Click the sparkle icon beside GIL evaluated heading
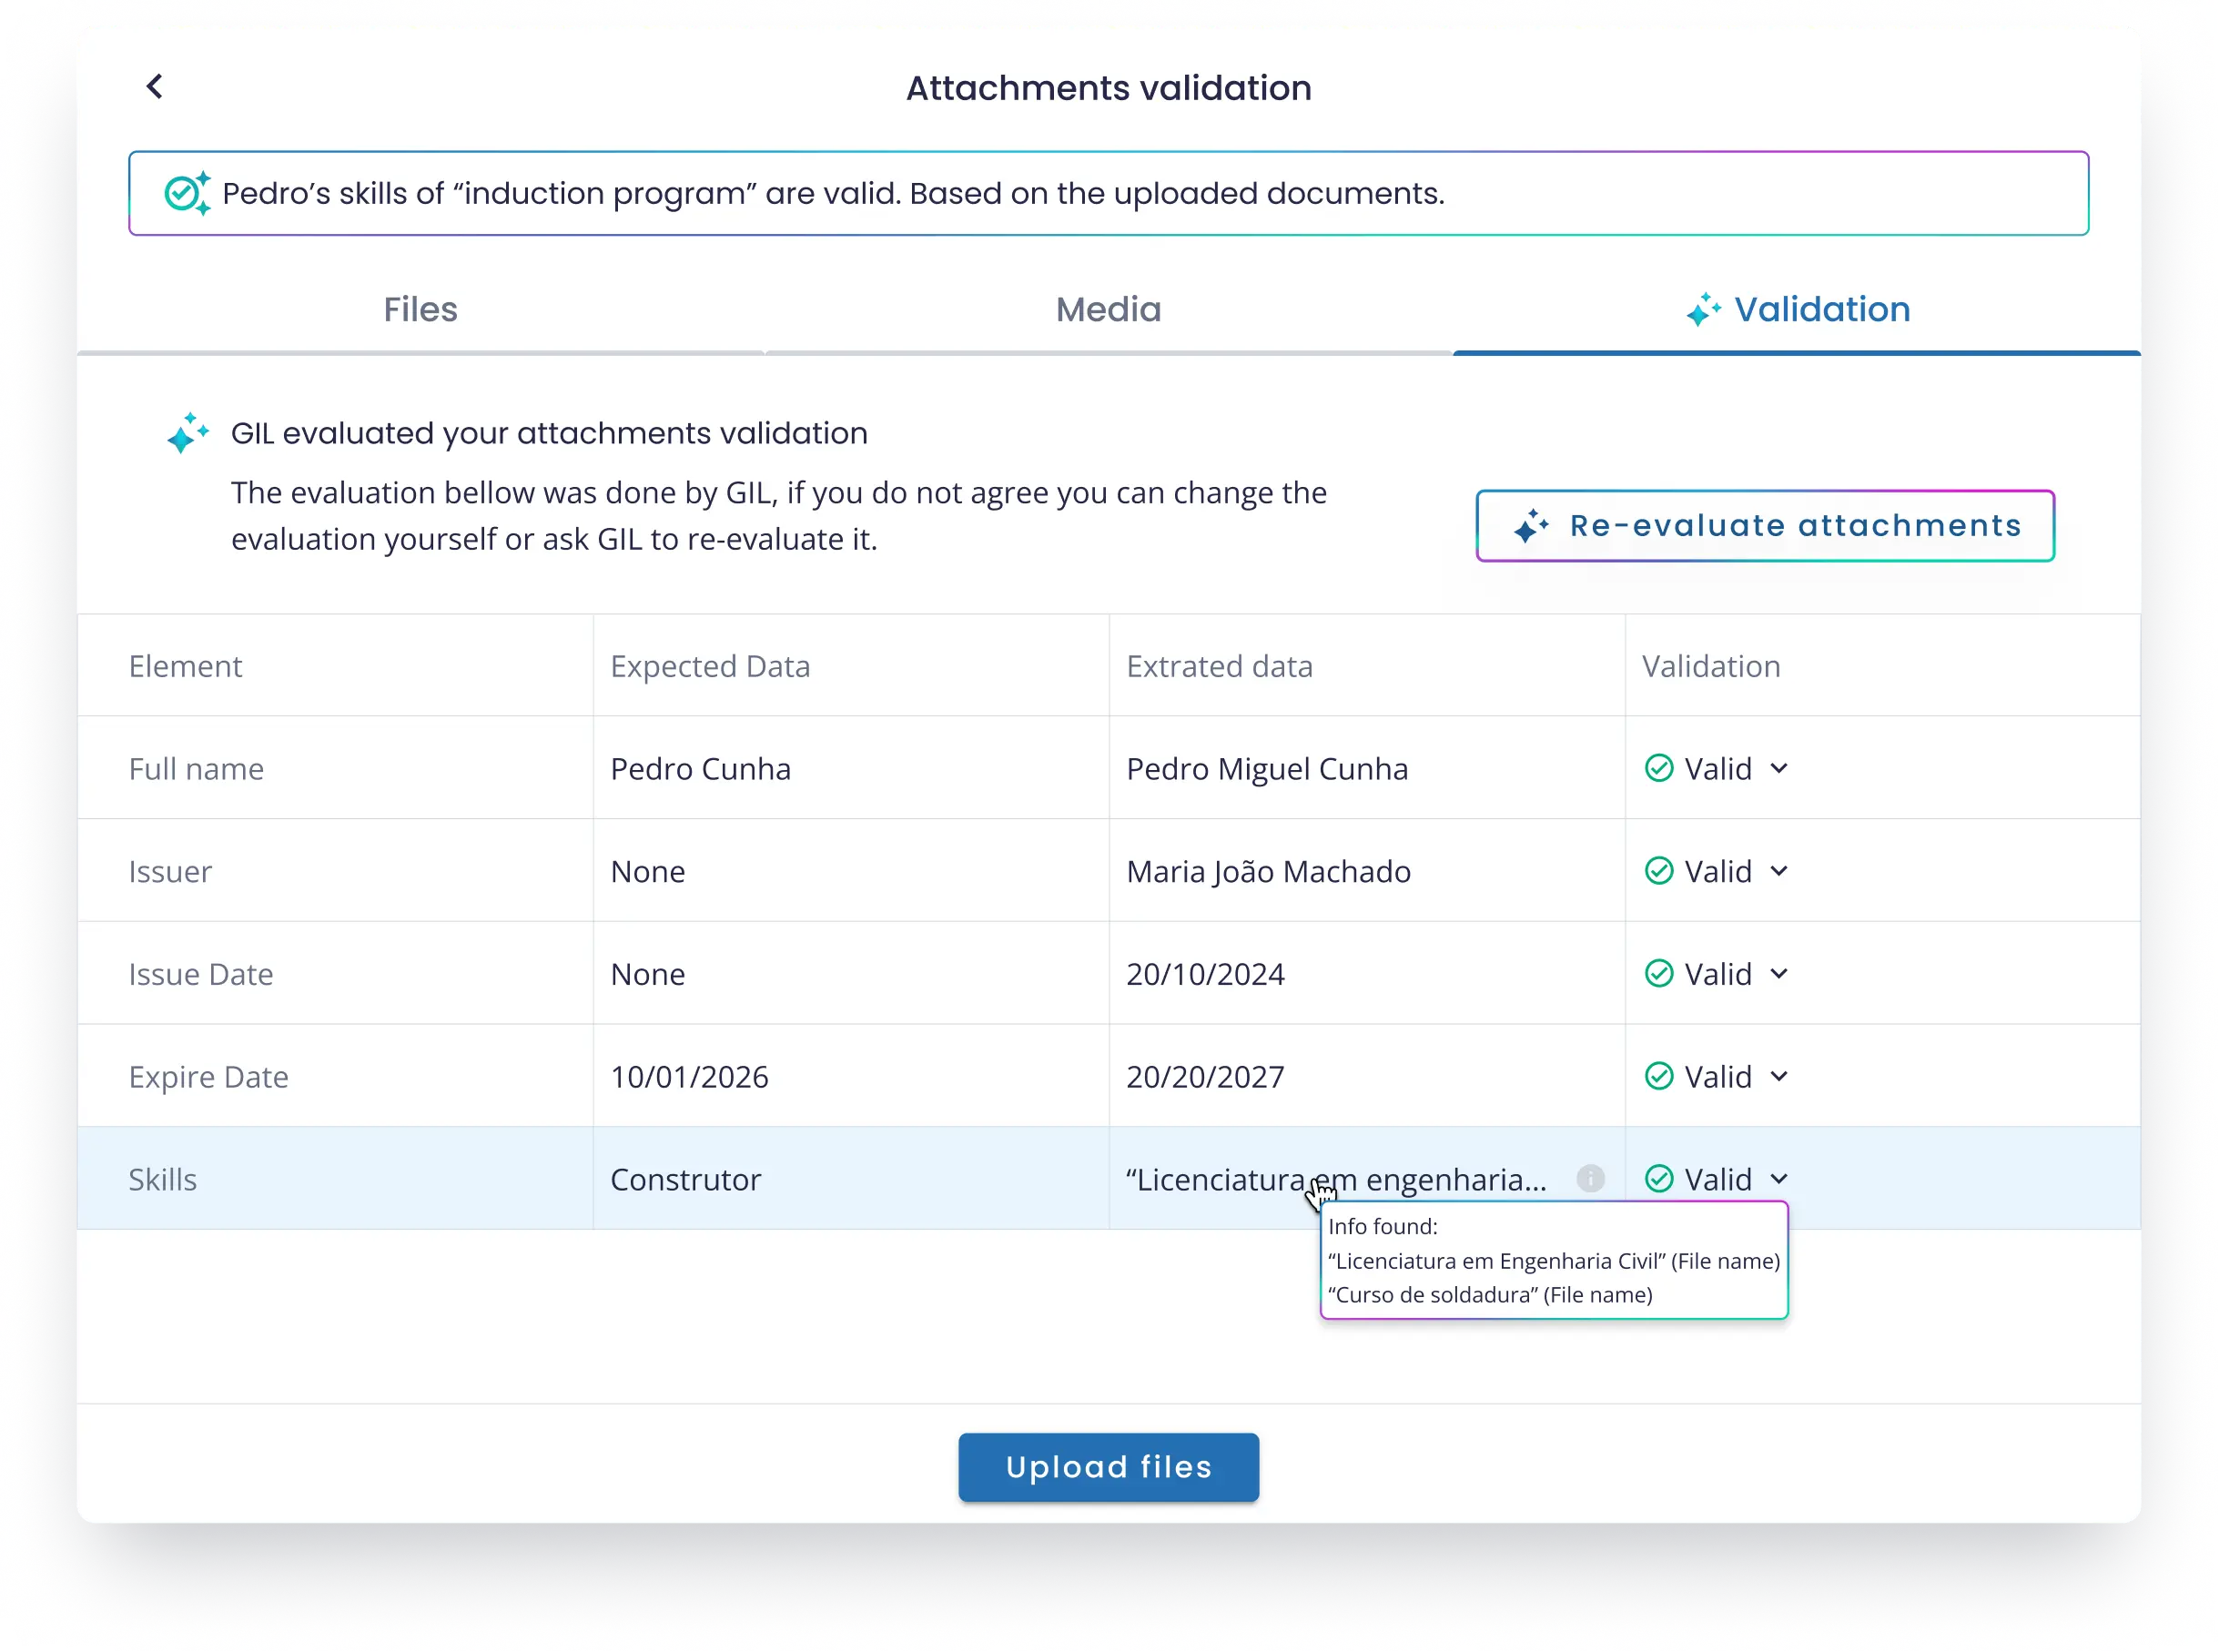Image resolution: width=2219 pixels, height=1652 pixels. (188, 433)
